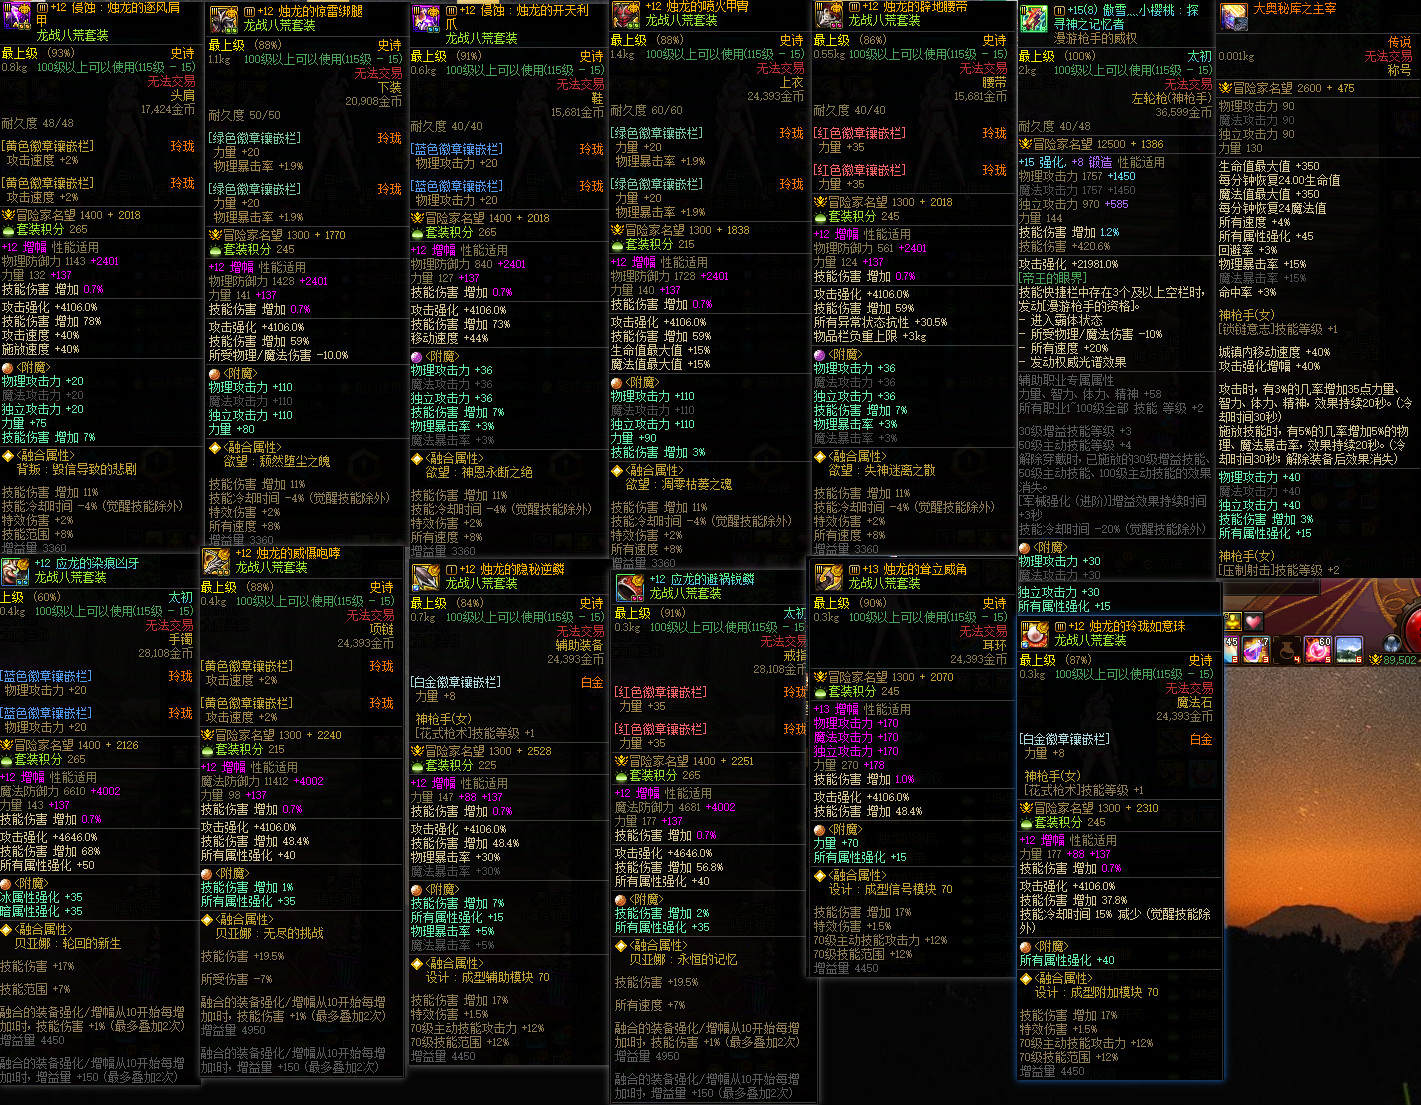Image resolution: width=1421 pixels, height=1105 pixels.
Task: Select the 漫游枪手的威权 revolver weapon icon
Action: (x=1033, y=18)
